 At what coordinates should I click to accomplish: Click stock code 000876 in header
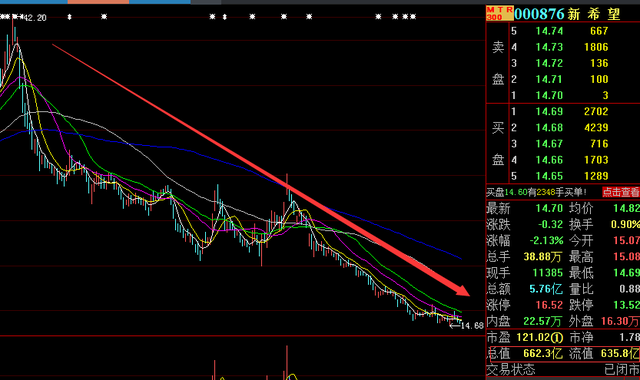tap(539, 14)
